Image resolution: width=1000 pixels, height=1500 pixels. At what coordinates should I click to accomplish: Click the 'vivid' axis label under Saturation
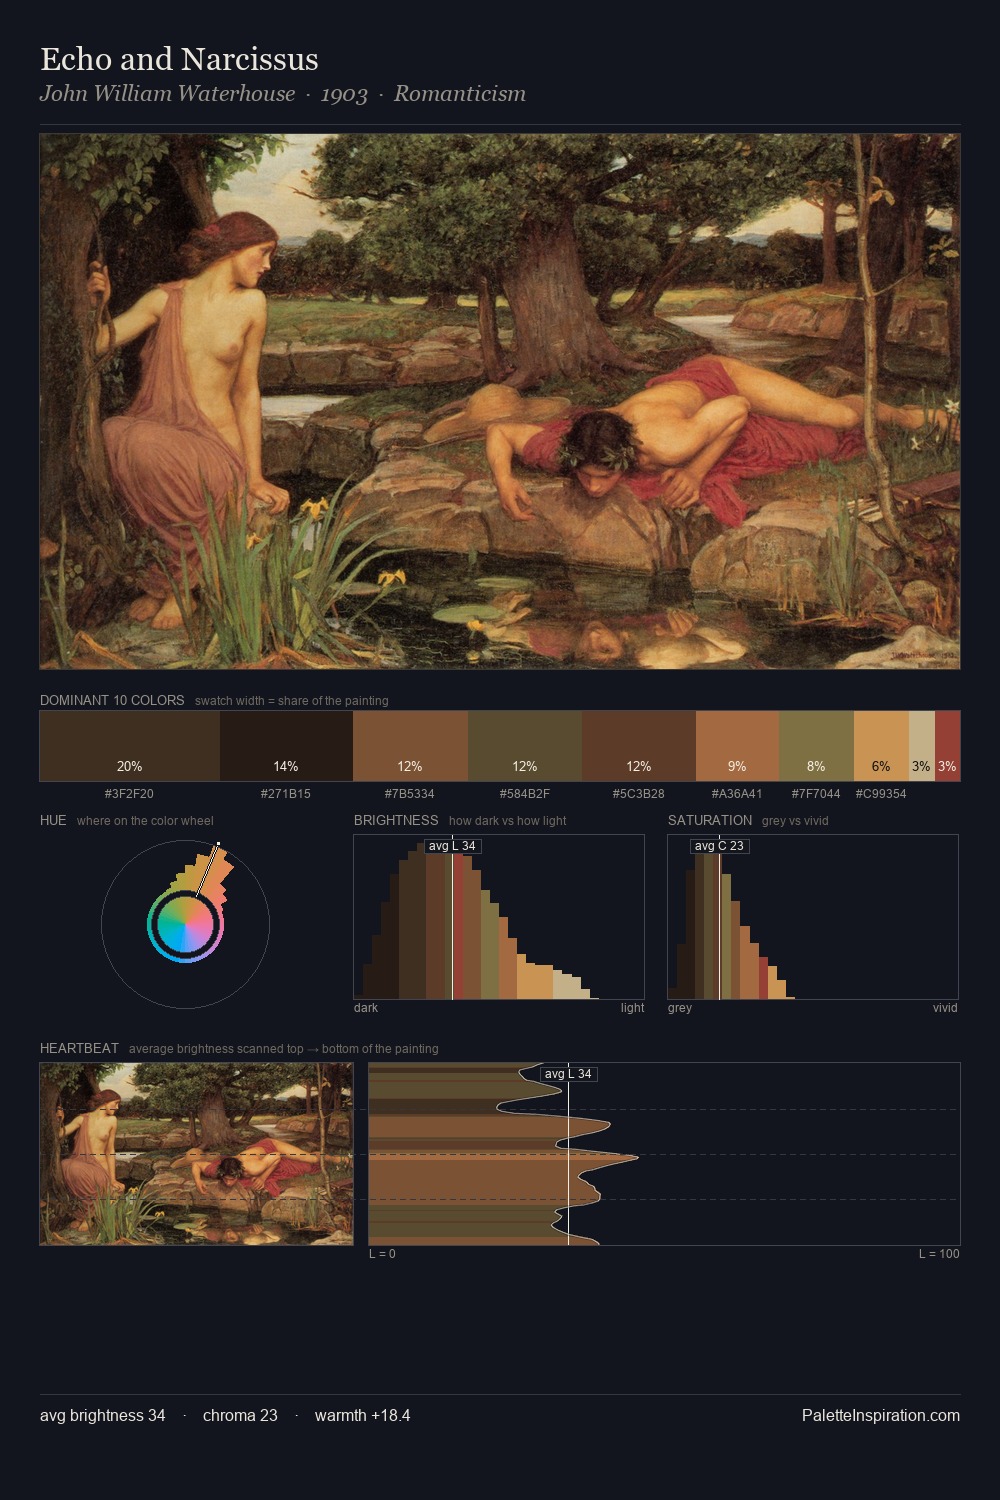pos(945,1008)
